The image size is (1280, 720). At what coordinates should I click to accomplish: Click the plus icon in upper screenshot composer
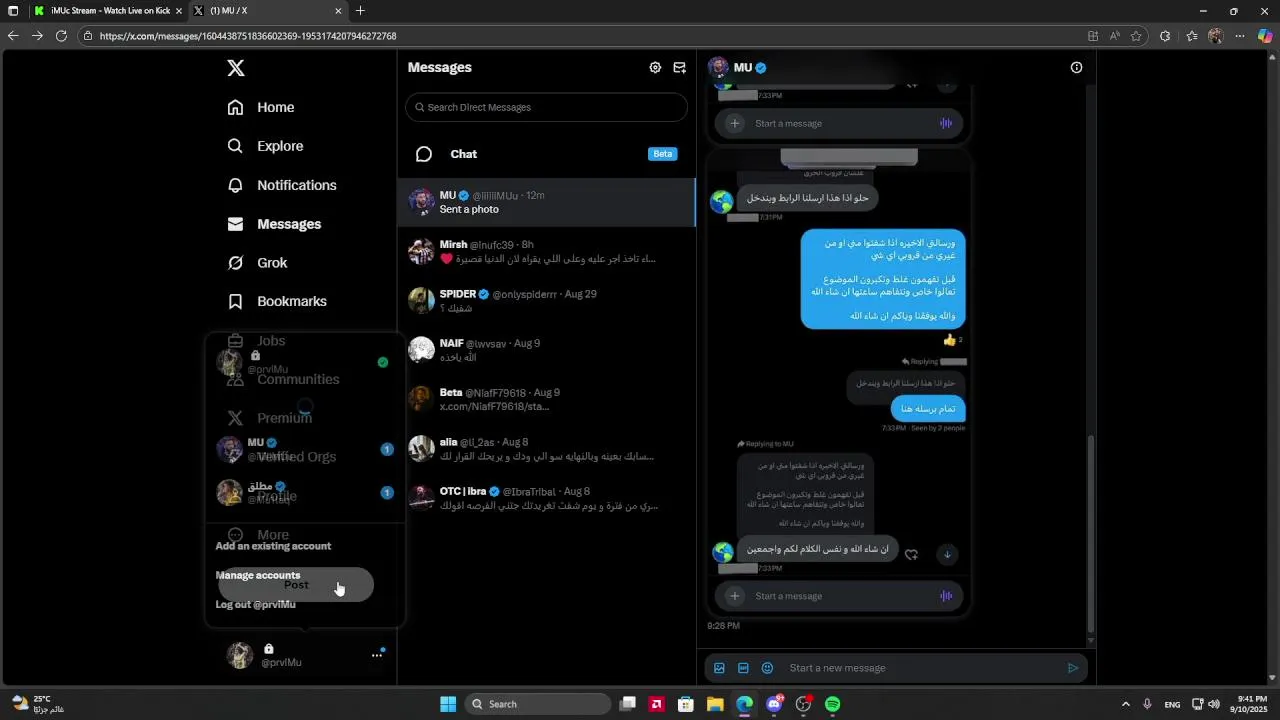point(735,123)
